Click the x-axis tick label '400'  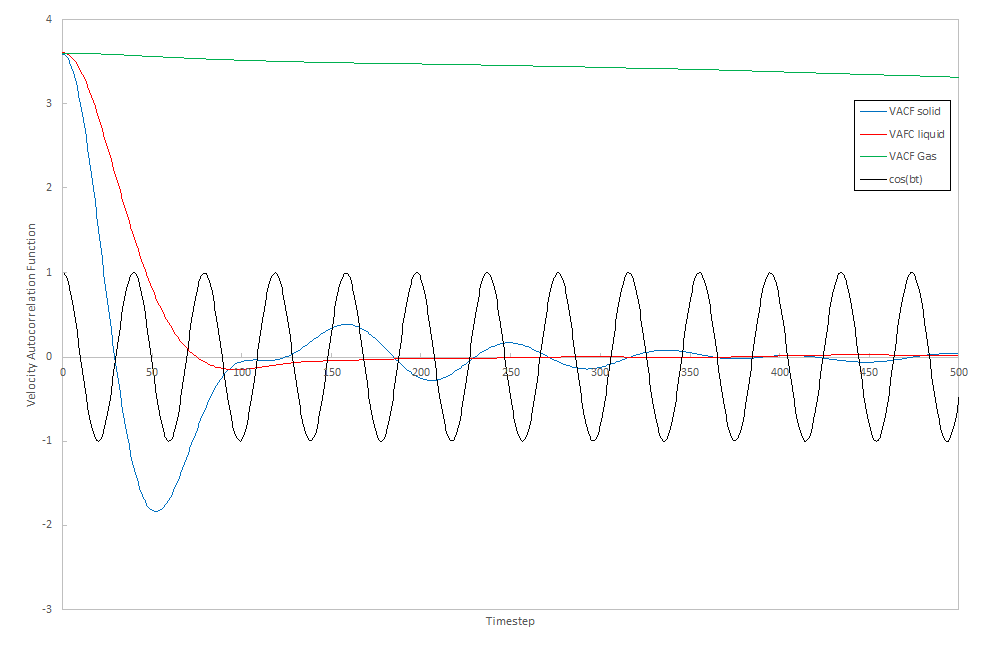[x=779, y=372]
